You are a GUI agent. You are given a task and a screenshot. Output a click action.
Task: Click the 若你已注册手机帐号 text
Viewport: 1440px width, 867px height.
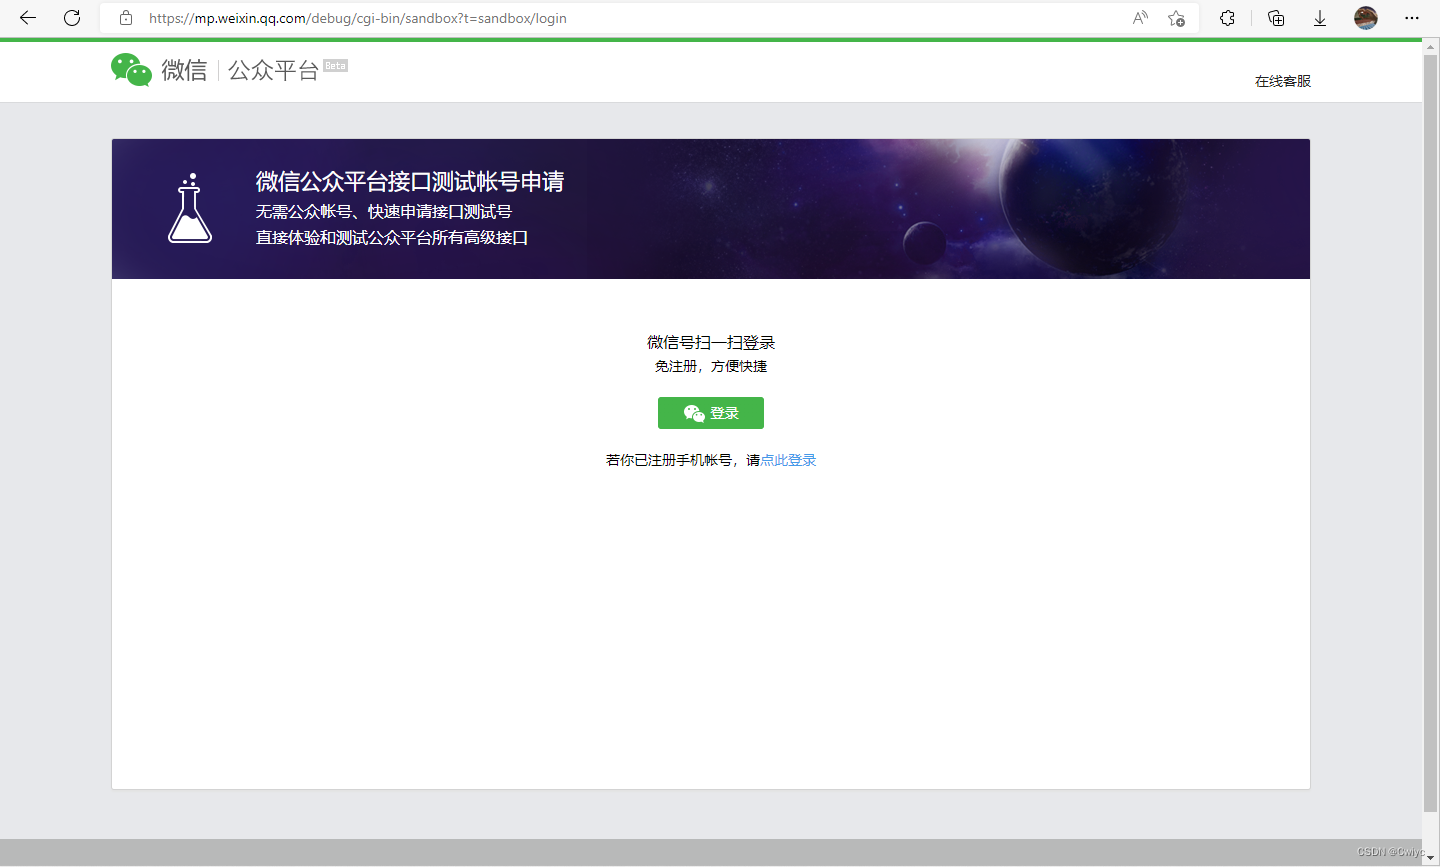[x=669, y=460]
